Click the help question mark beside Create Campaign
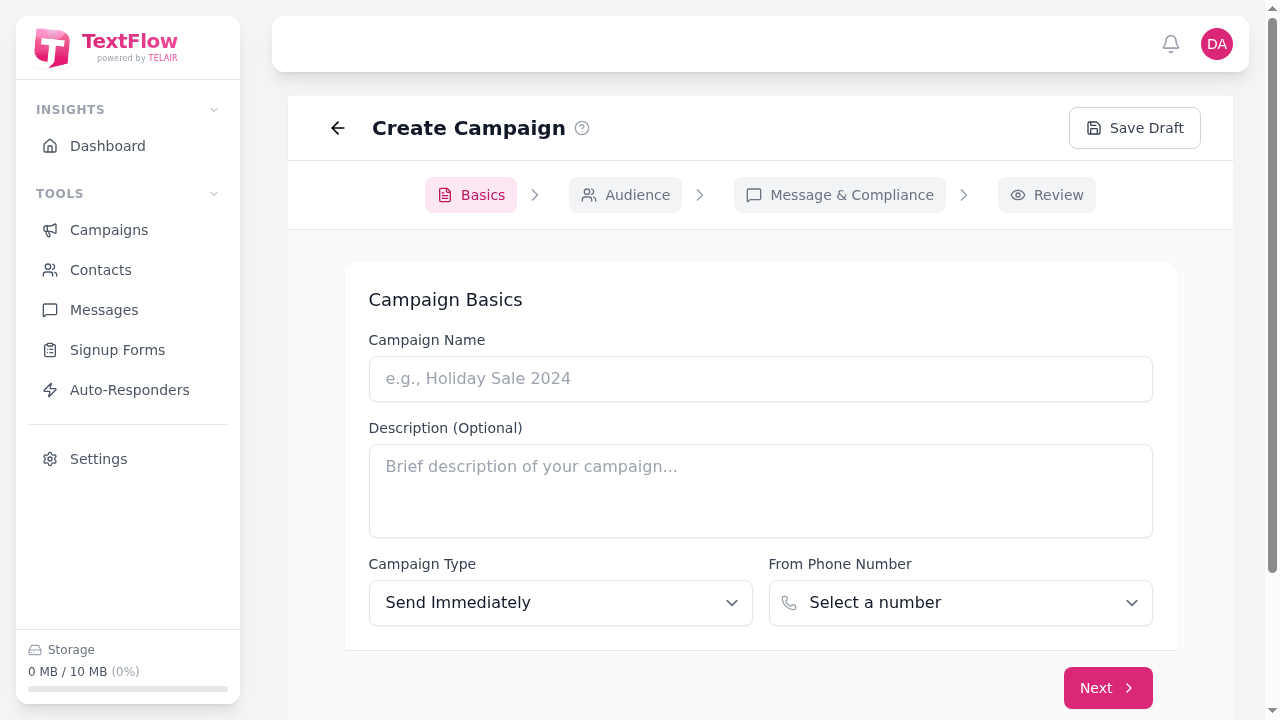The image size is (1280, 720). pos(582,128)
